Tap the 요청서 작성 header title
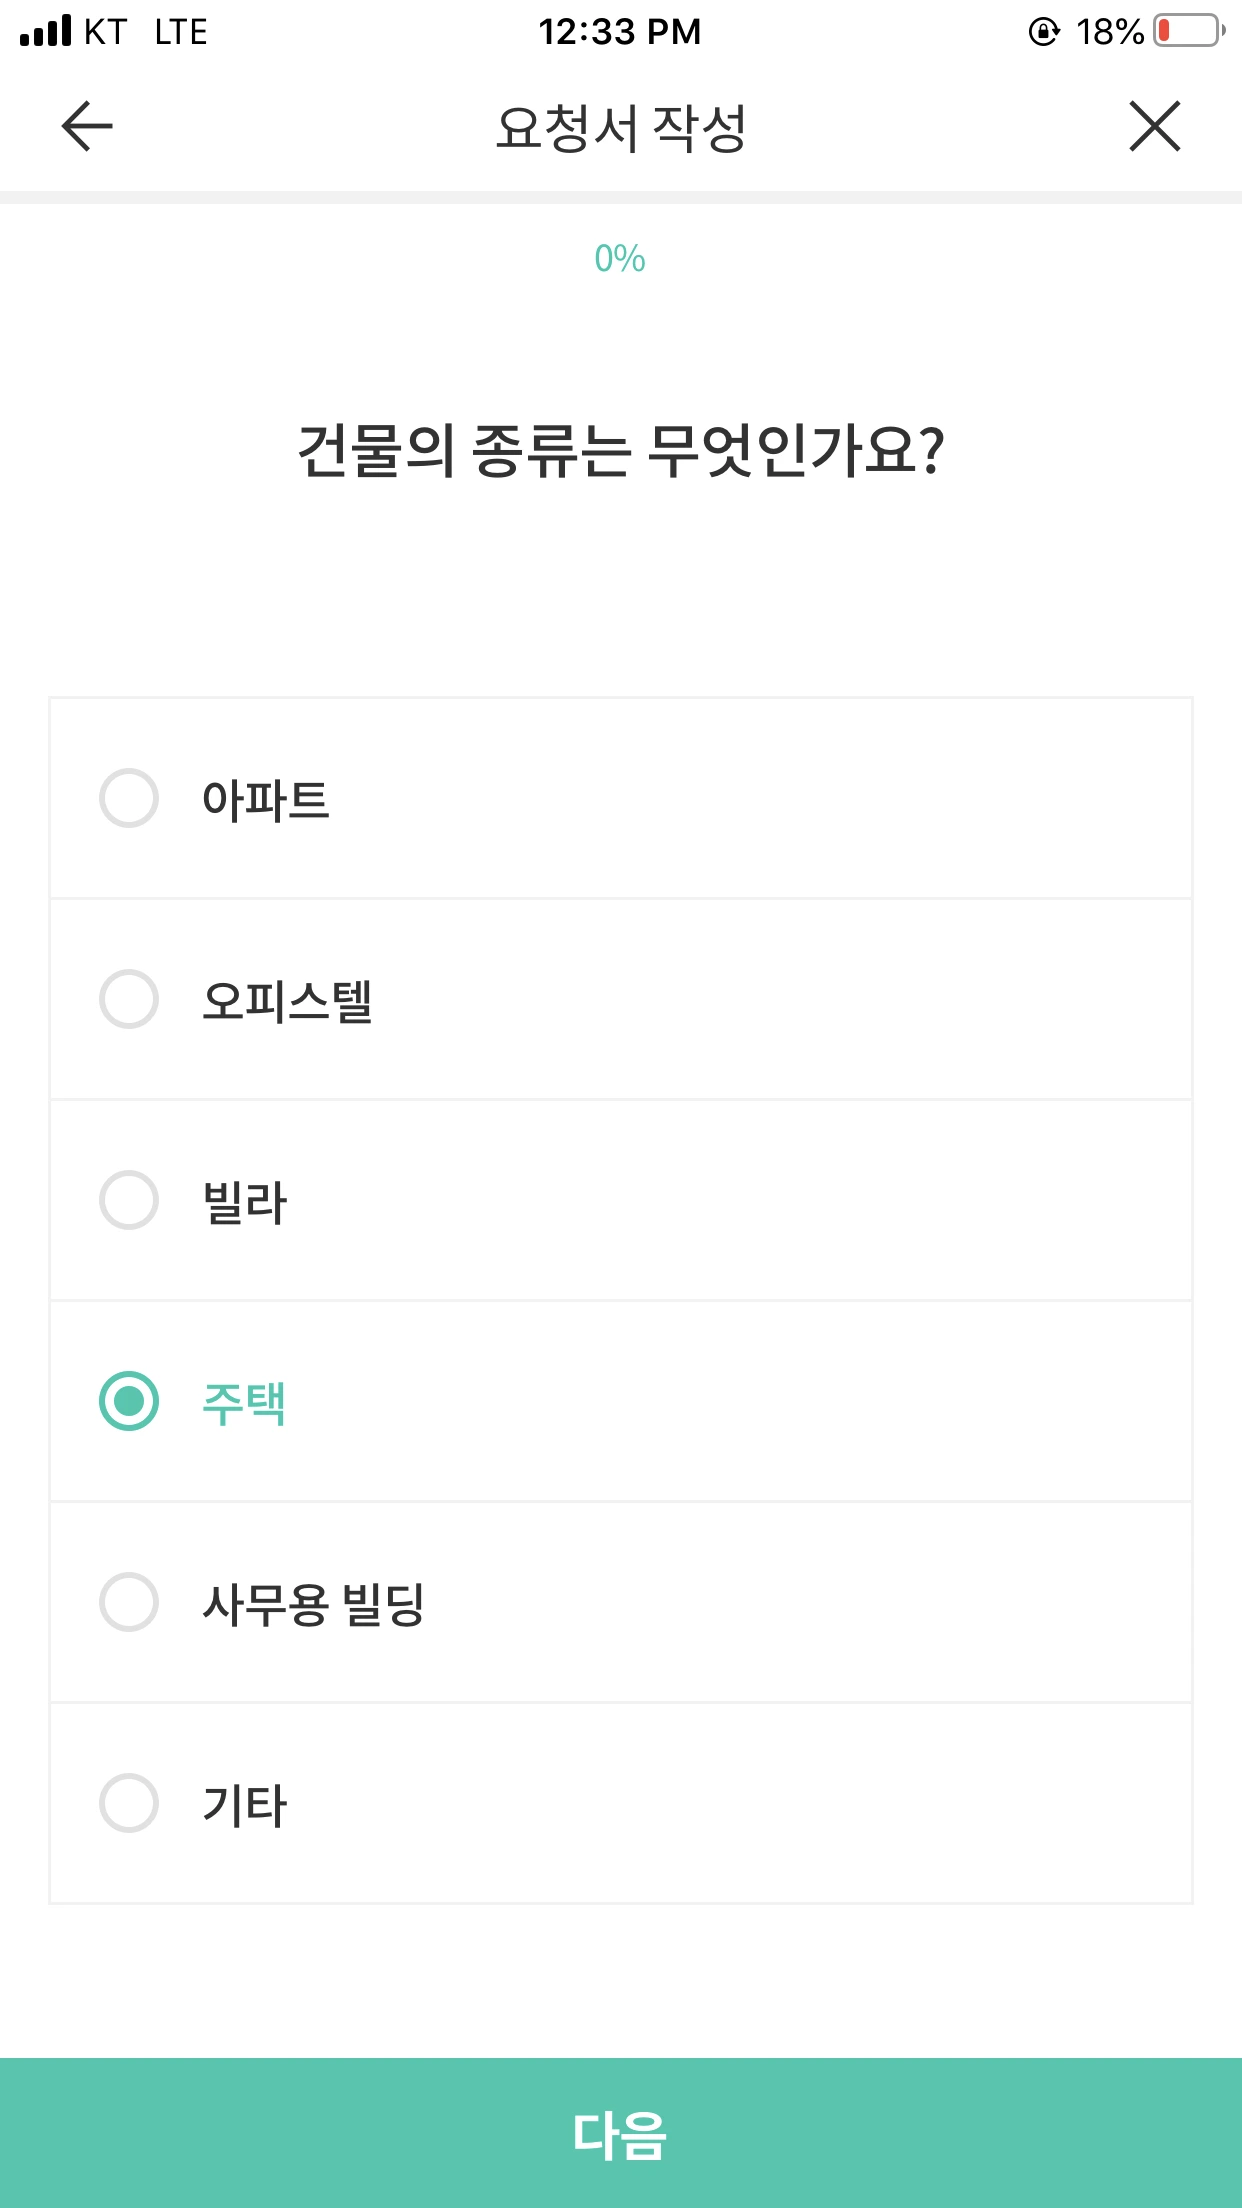Image resolution: width=1242 pixels, height=2208 pixels. coord(621,128)
